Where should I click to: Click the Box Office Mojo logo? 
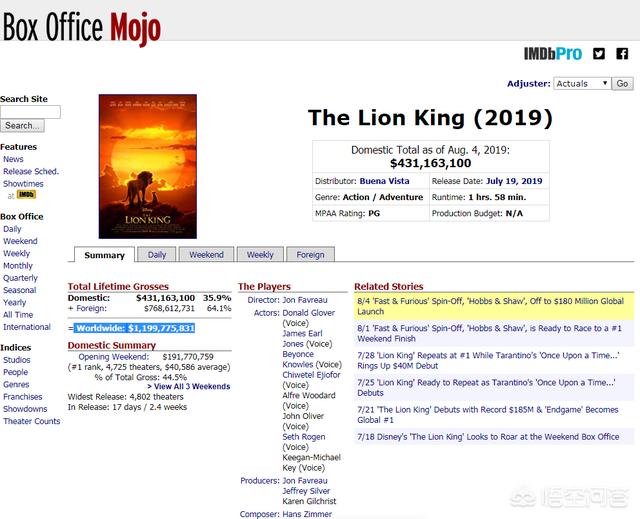[82, 27]
